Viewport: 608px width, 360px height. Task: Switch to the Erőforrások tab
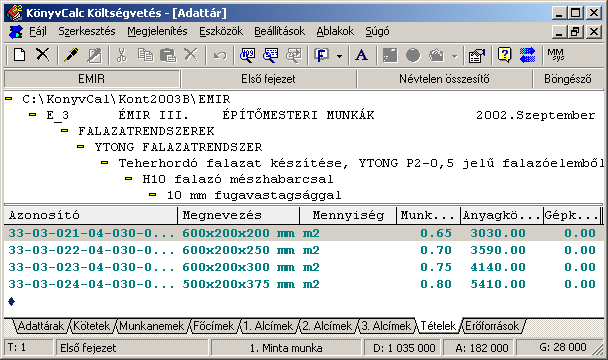tap(492, 326)
